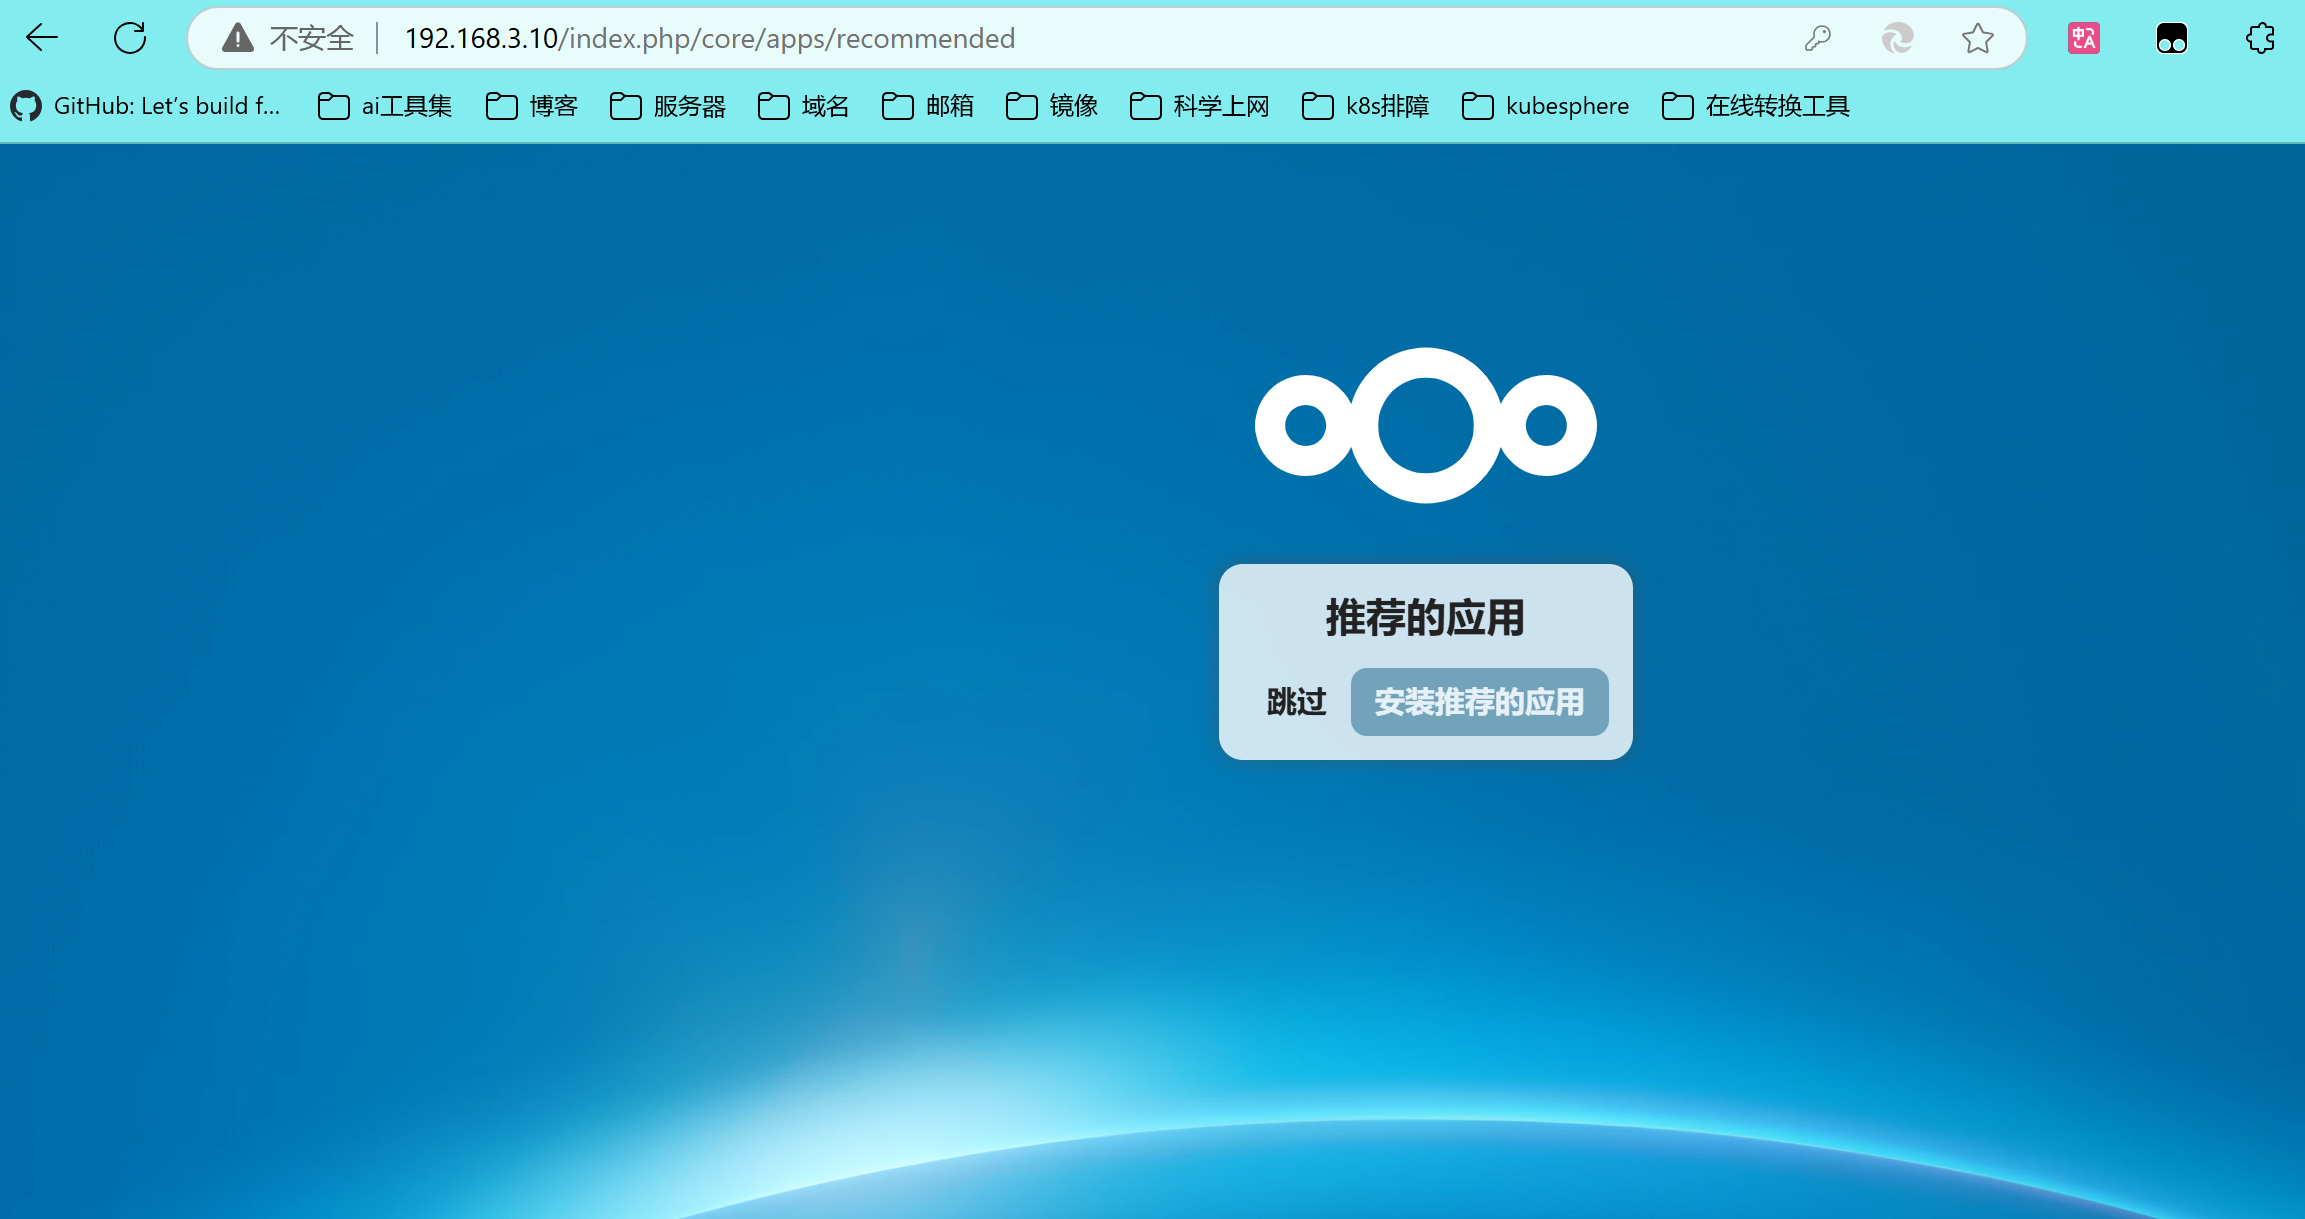
Task: Click the insecure site warning icon
Action: pyautogui.click(x=237, y=38)
